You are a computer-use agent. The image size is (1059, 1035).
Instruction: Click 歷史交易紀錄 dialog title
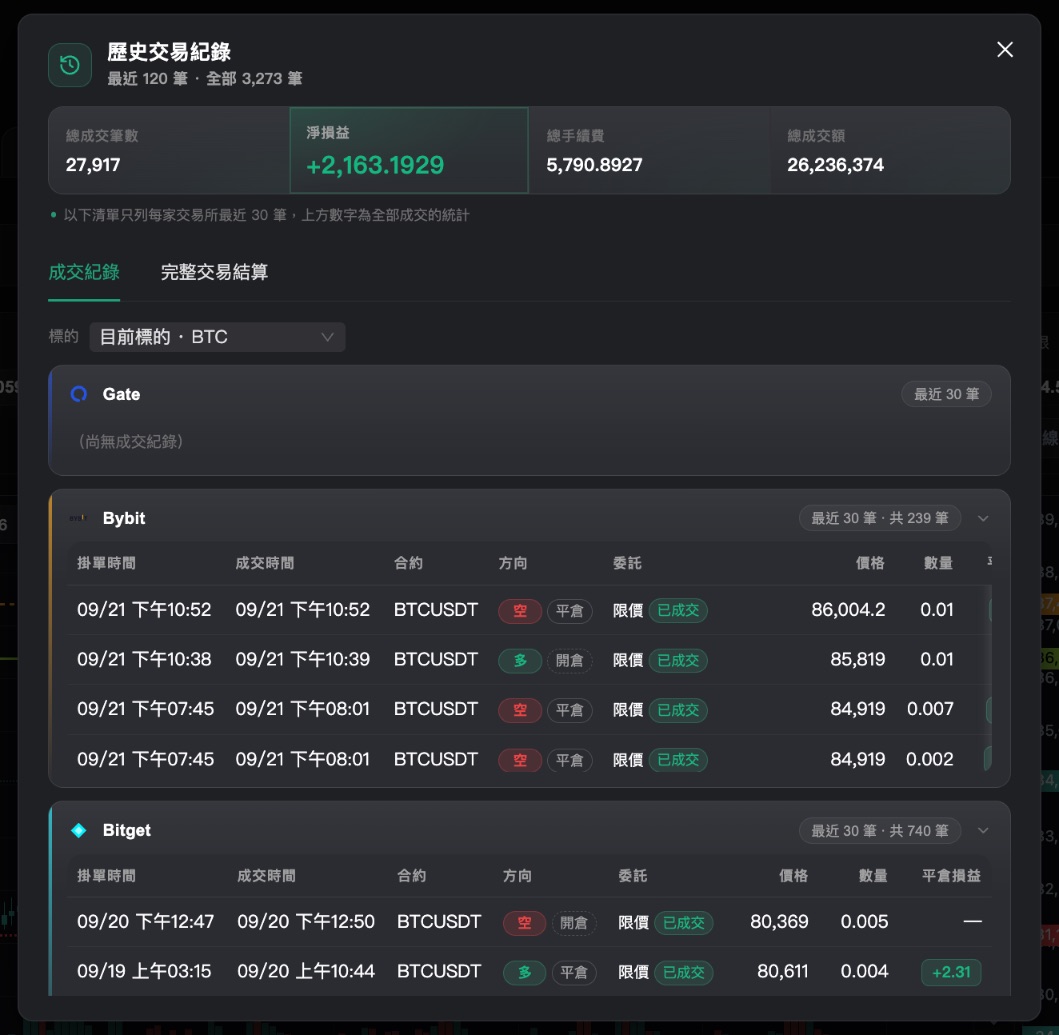pos(169,51)
